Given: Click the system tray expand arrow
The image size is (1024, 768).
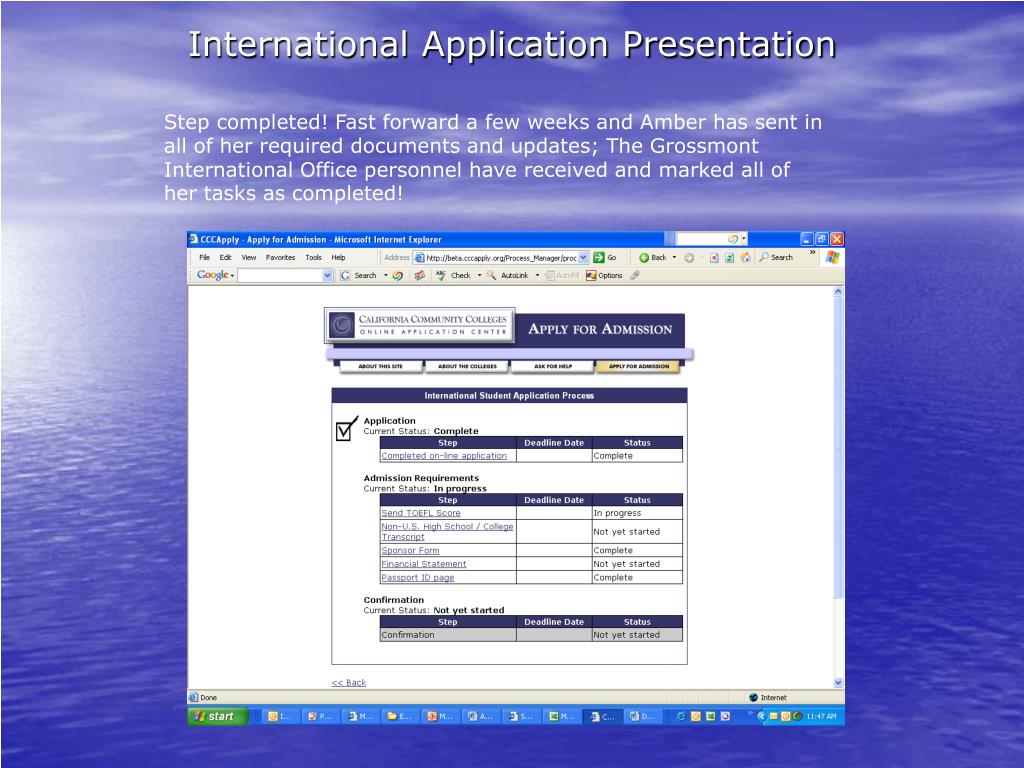Looking at the screenshot, I should 761,716.
